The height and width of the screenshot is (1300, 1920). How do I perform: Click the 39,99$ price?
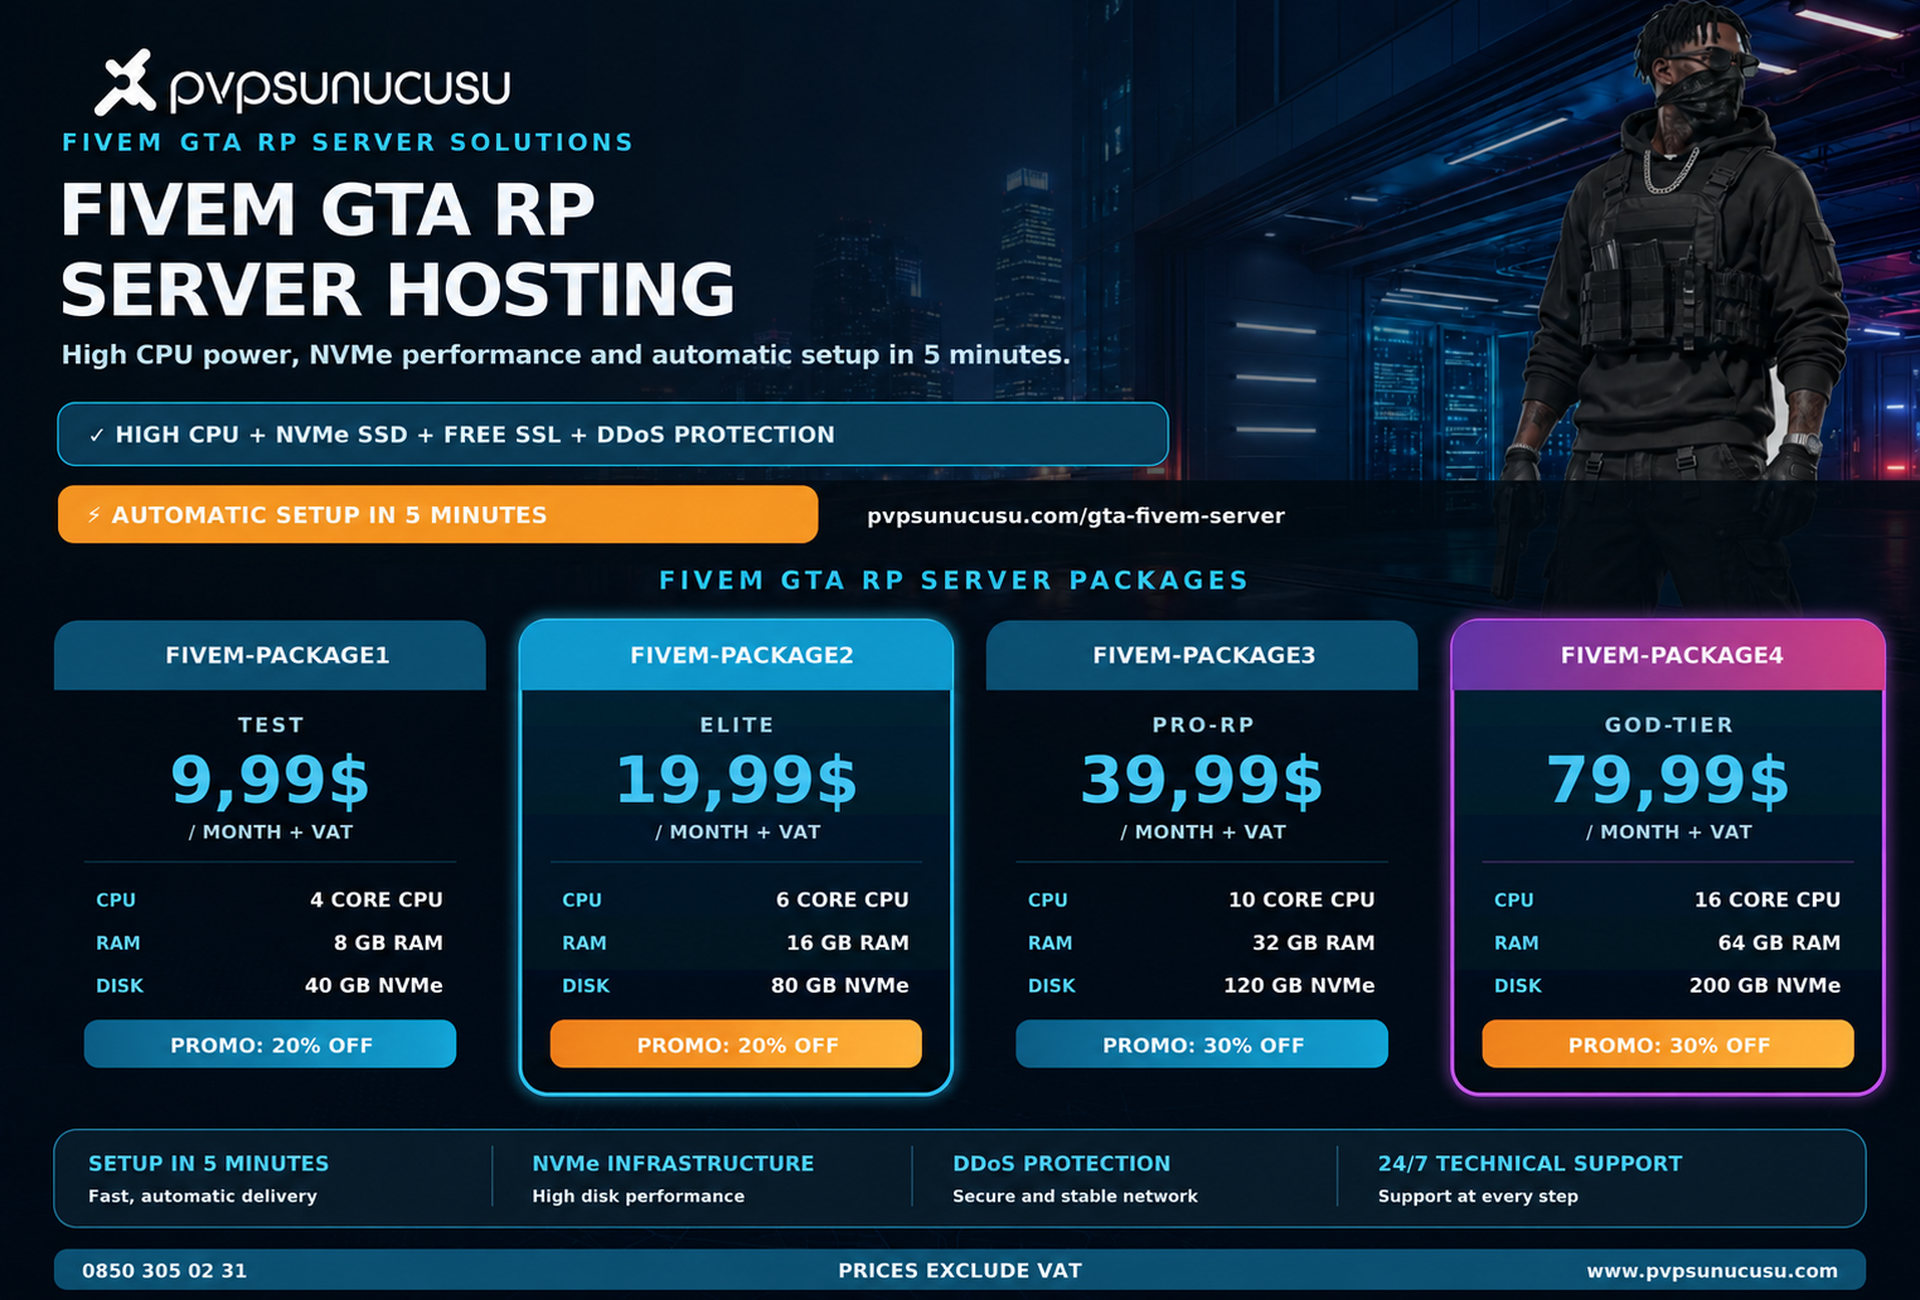click(1202, 780)
